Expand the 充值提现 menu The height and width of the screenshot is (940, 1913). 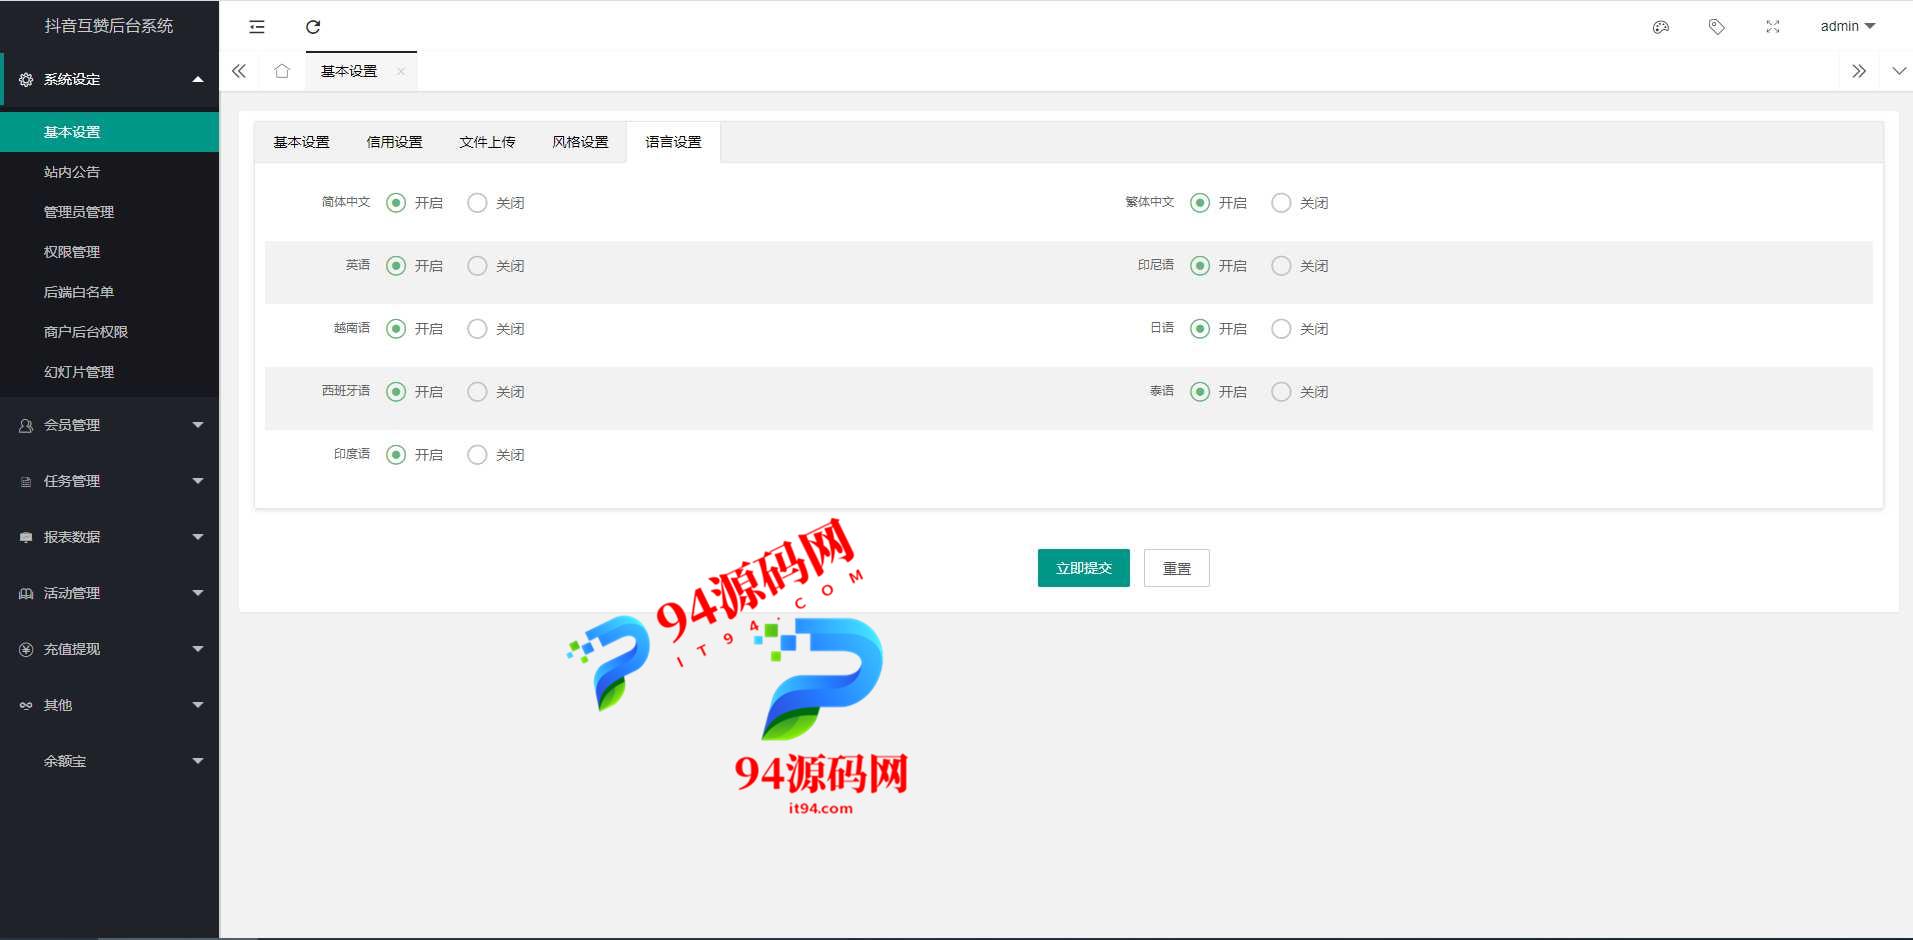[198, 649]
